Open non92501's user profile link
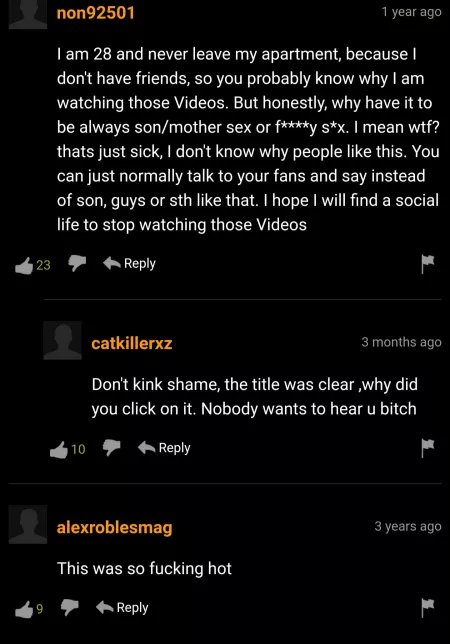 click(x=96, y=13)
